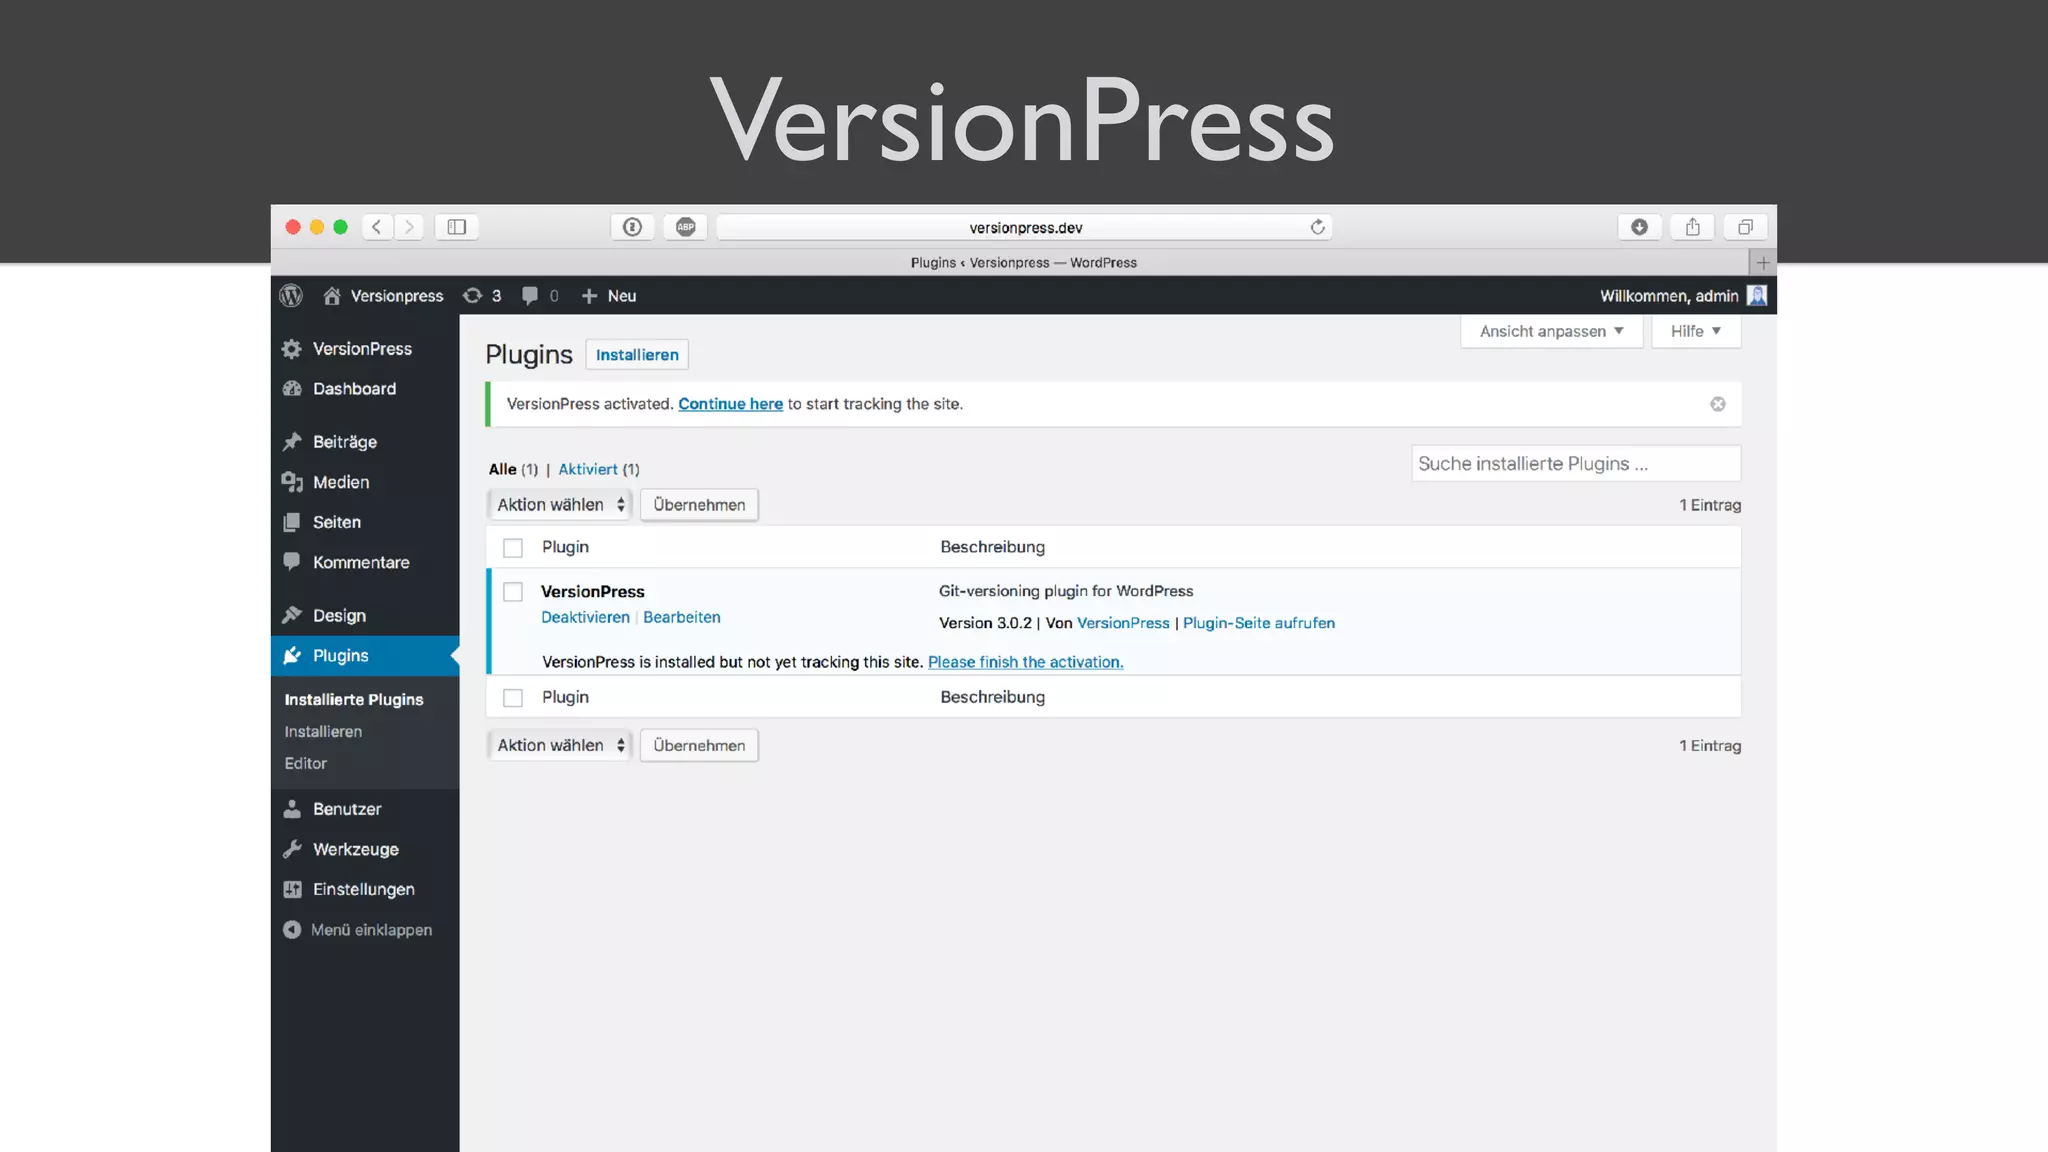This screenshot has height=1152, width=2048.
Task: Open Design in the sidebar
Action: click(365, 615)
